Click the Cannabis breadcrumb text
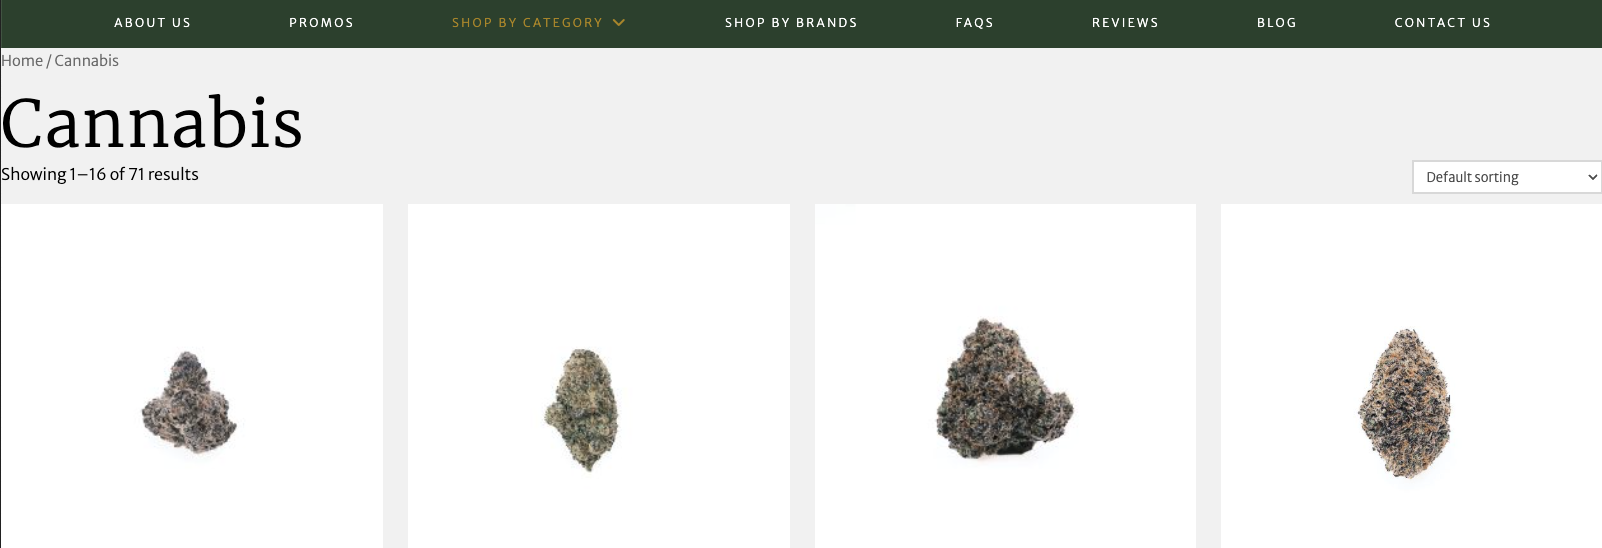 pos(87,61)
